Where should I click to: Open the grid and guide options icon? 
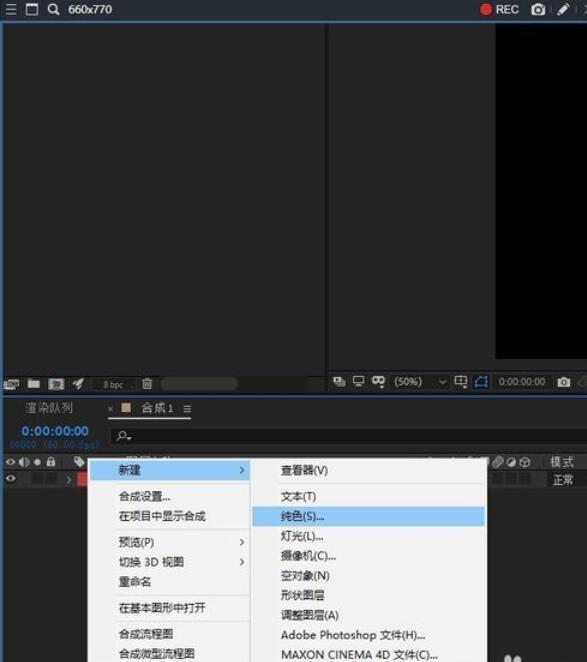pyautogui.click(x=461, y=382)
